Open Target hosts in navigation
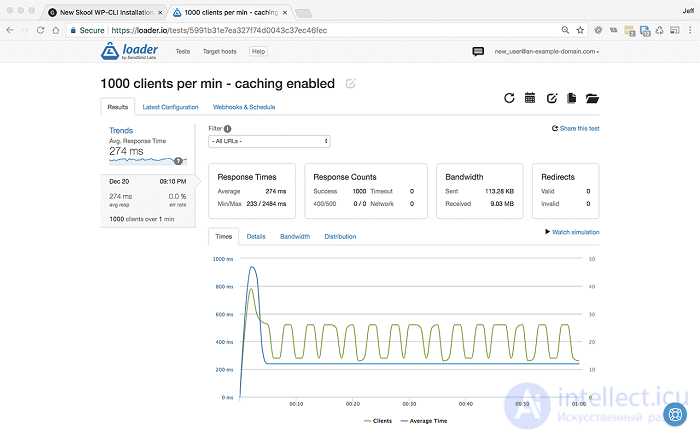 [x=220, y=51]
